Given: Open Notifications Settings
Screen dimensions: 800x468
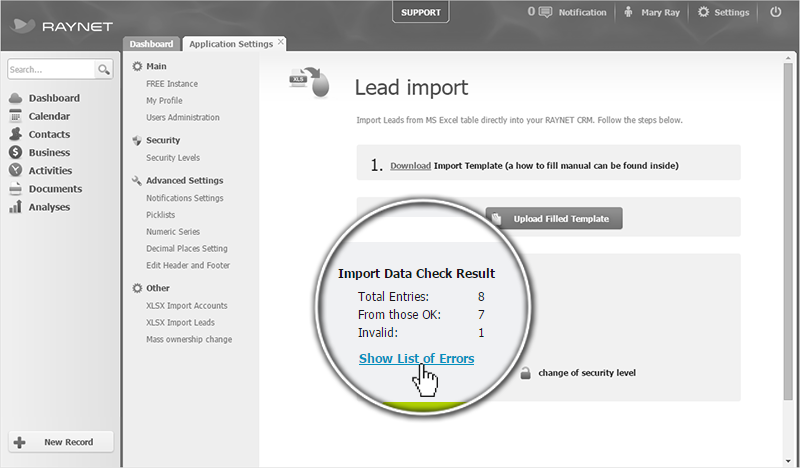Looking at the screenshot, I should tap(185, 198).
